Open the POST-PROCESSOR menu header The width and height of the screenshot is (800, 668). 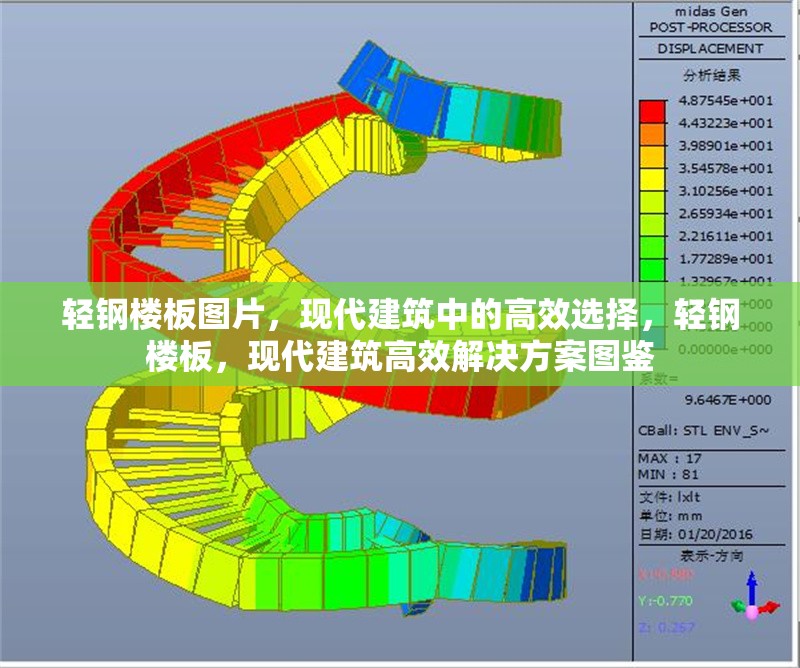(x=712, y=27)
